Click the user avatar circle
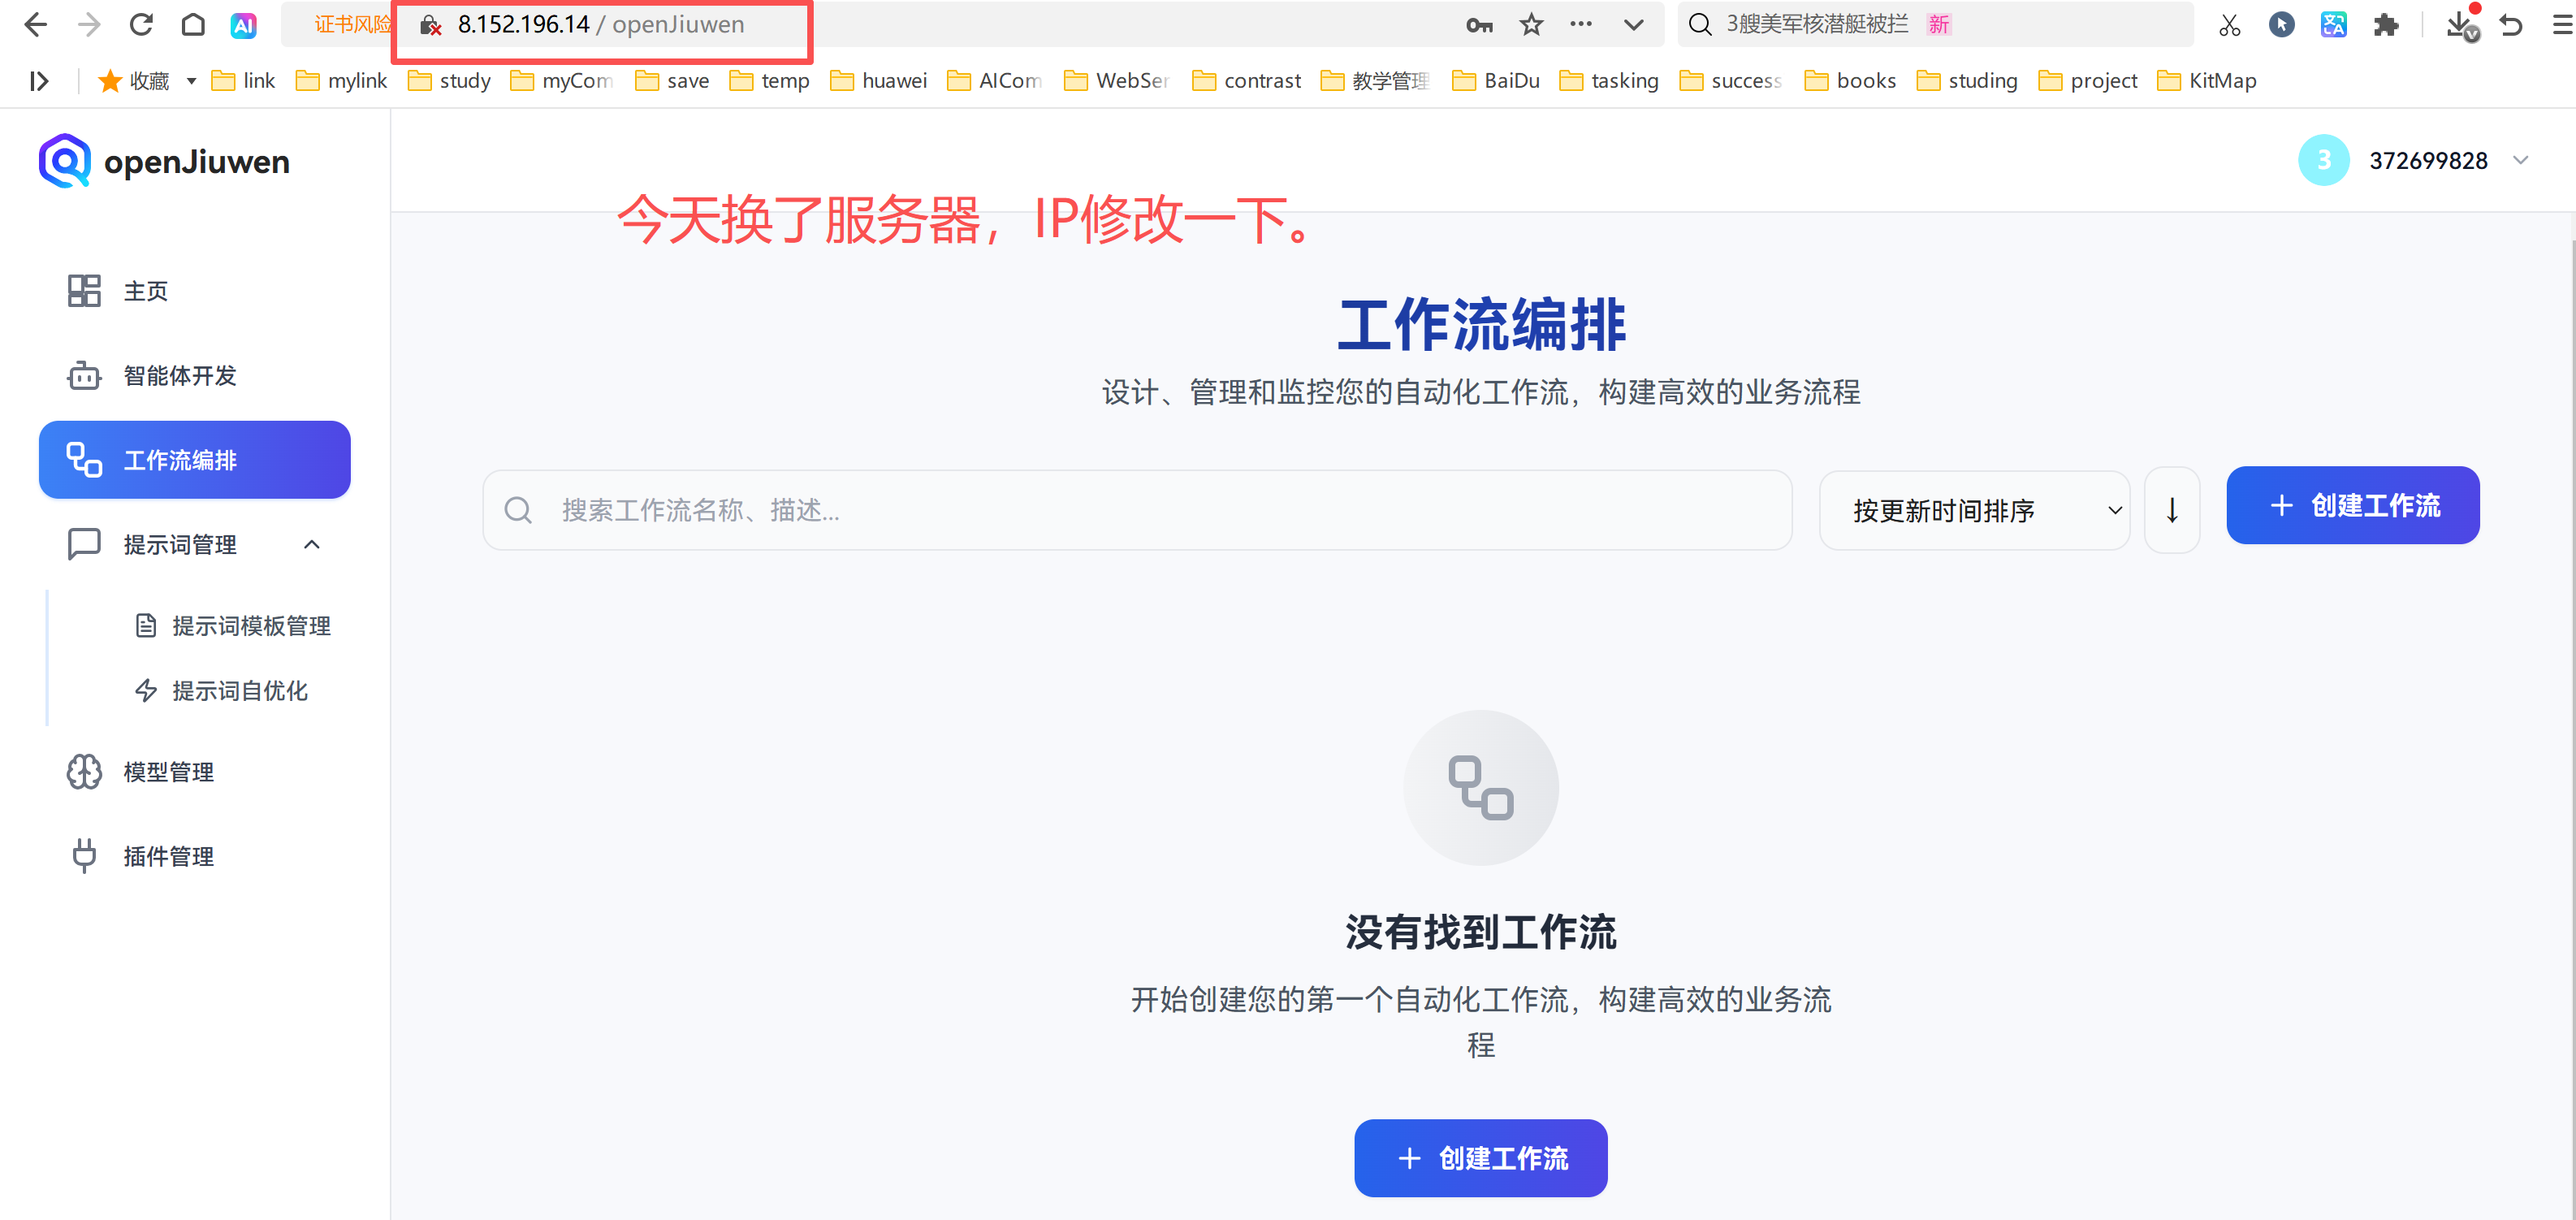 point(2323,160)
